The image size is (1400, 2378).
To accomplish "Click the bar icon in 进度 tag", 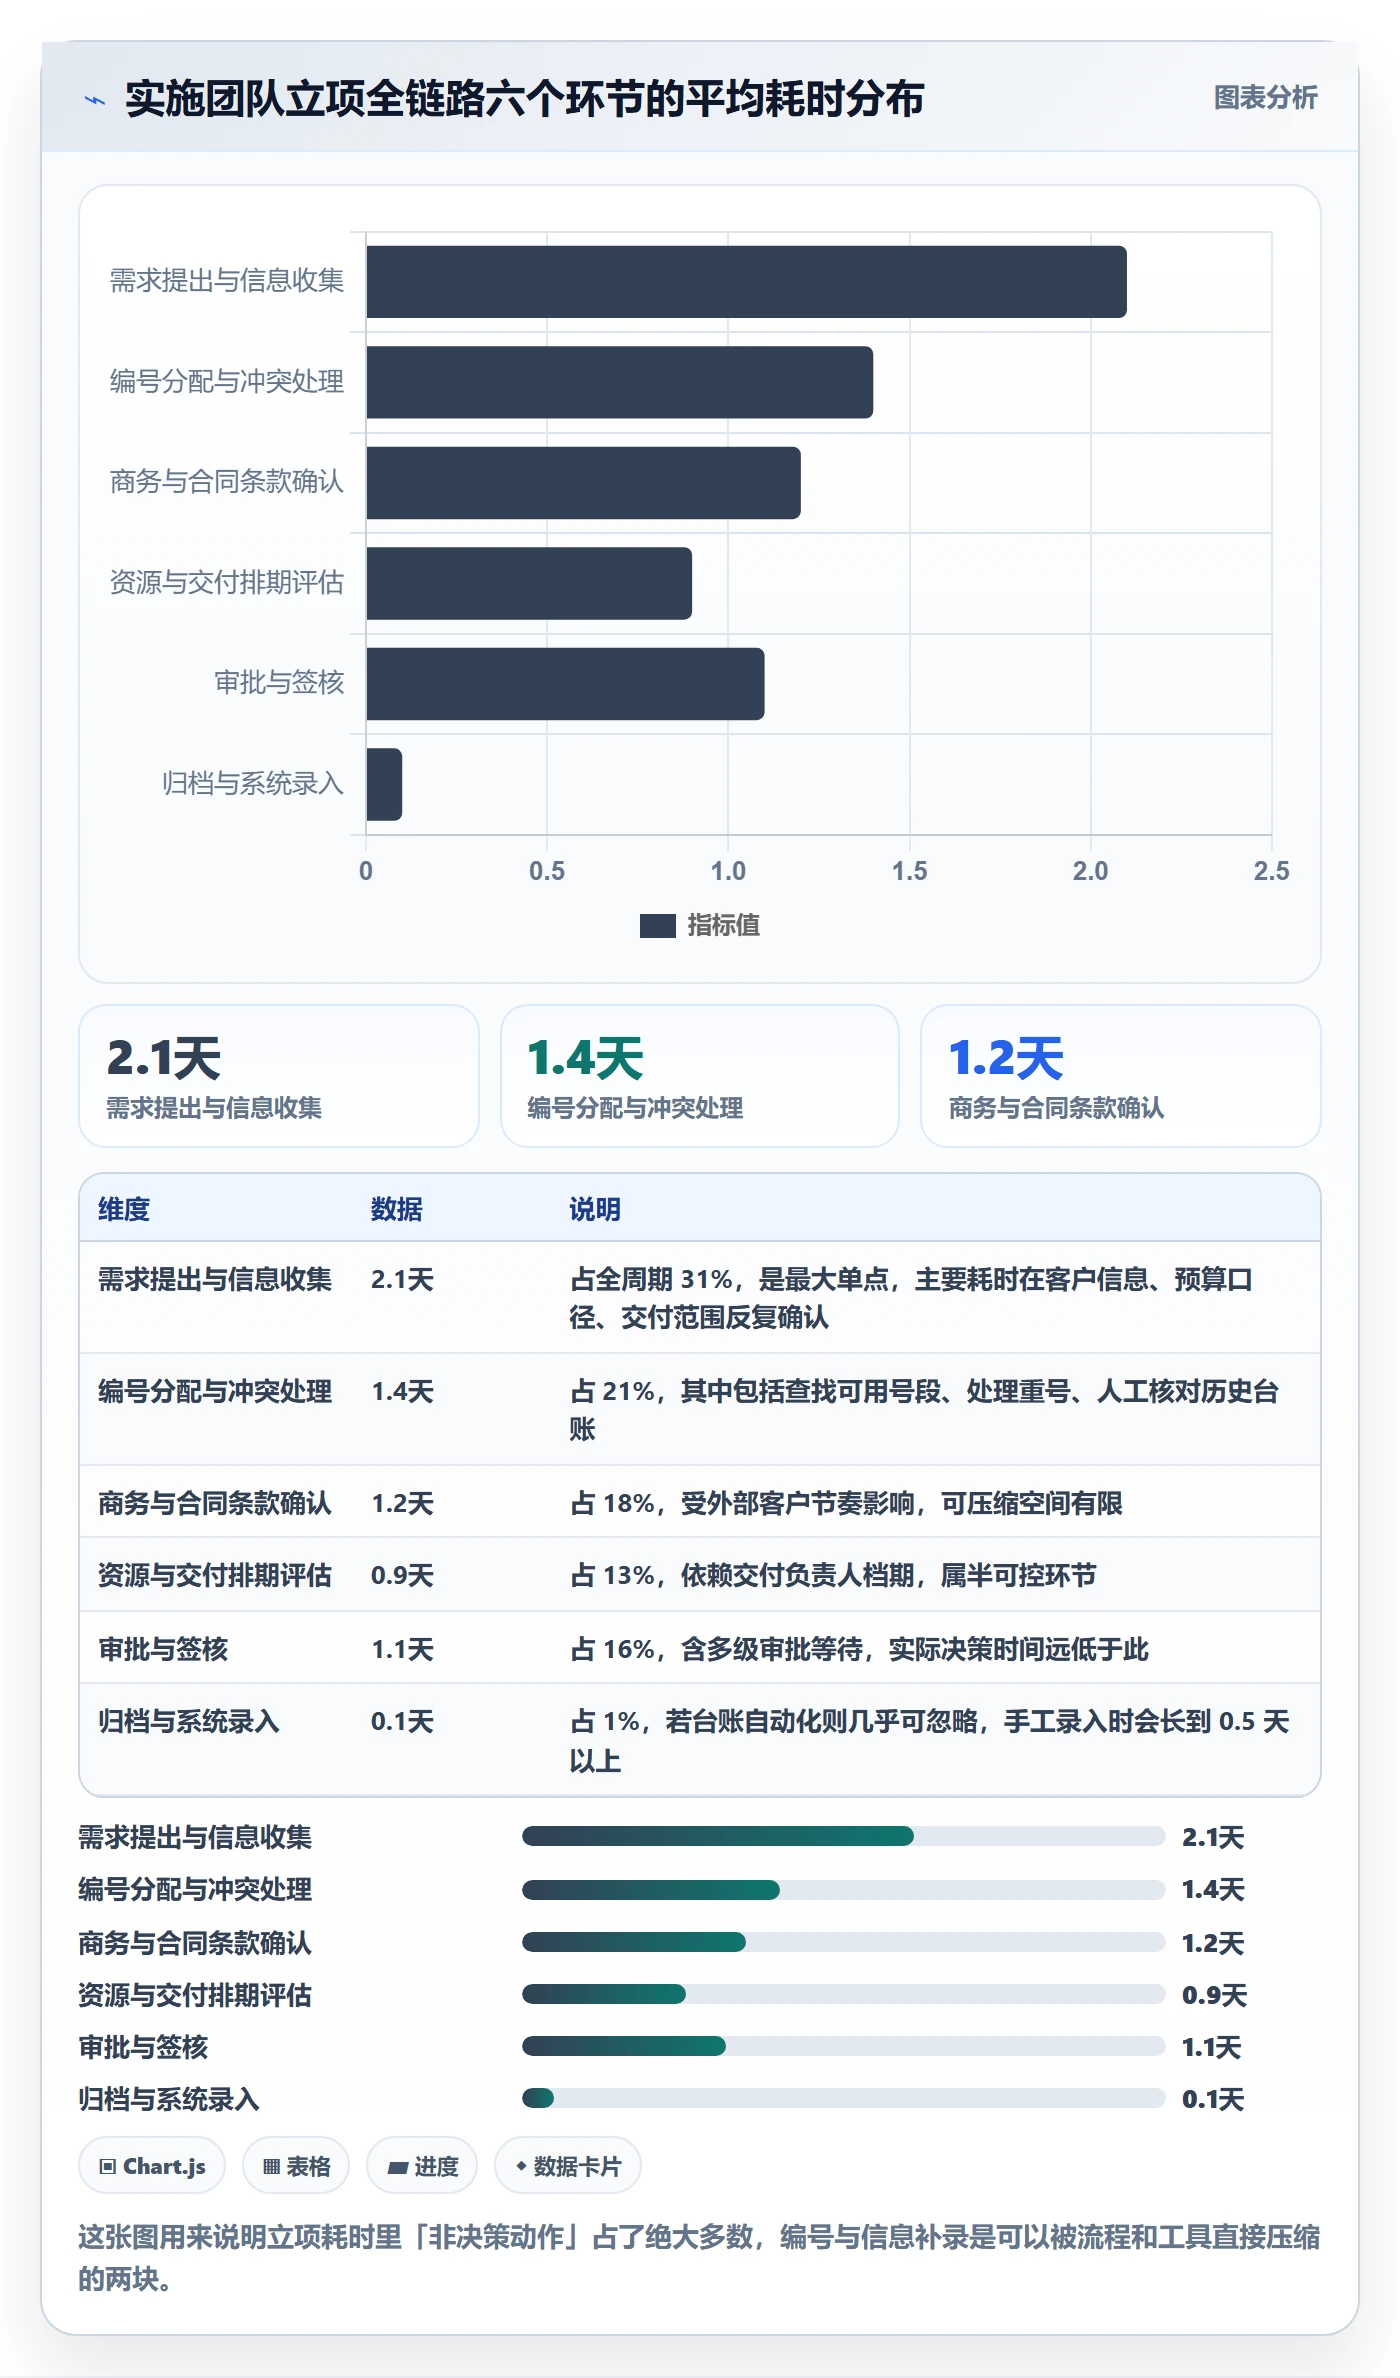I will tap(398, 2168).
